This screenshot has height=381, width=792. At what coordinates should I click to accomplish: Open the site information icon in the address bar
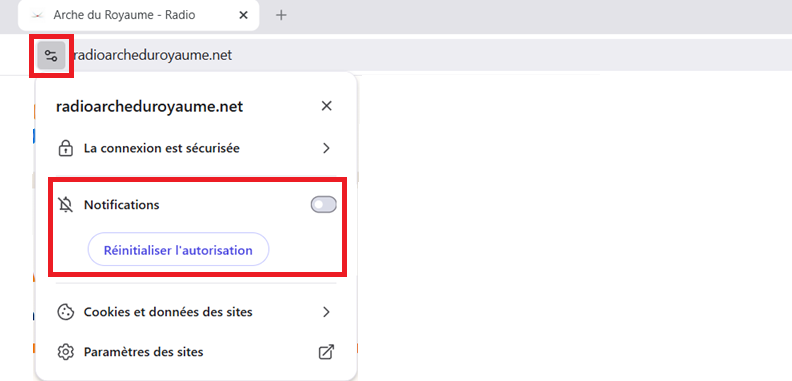(x=51, y=55)
